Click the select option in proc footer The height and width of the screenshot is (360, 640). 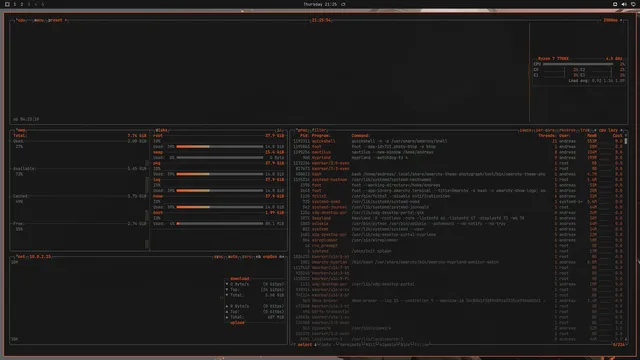[304, 345]
